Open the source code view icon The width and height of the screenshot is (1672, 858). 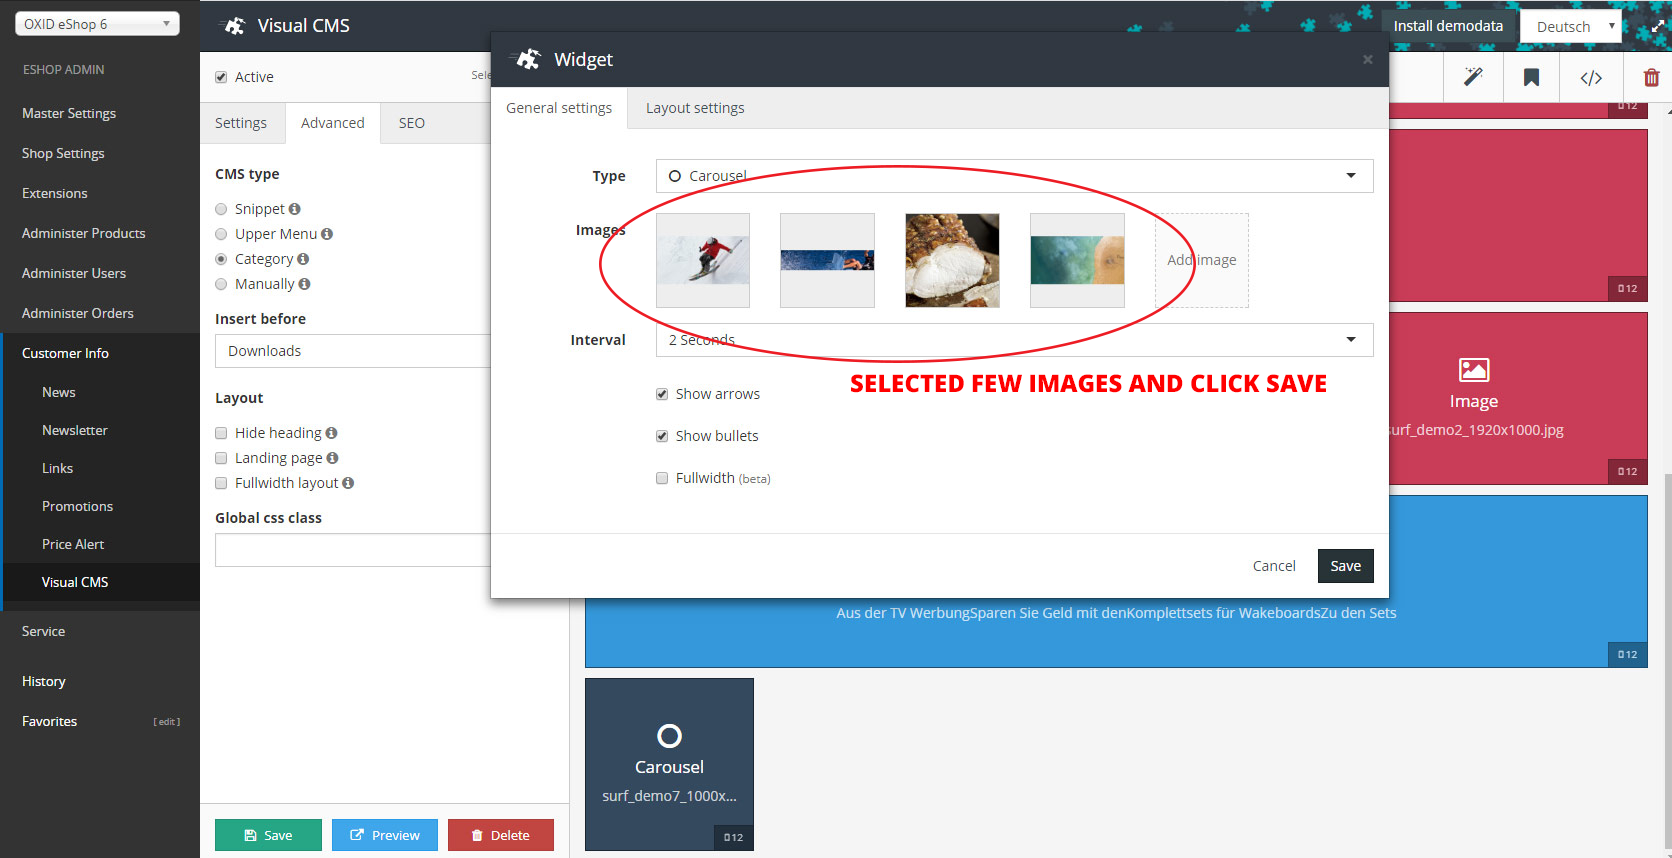tap(1591, 77)
